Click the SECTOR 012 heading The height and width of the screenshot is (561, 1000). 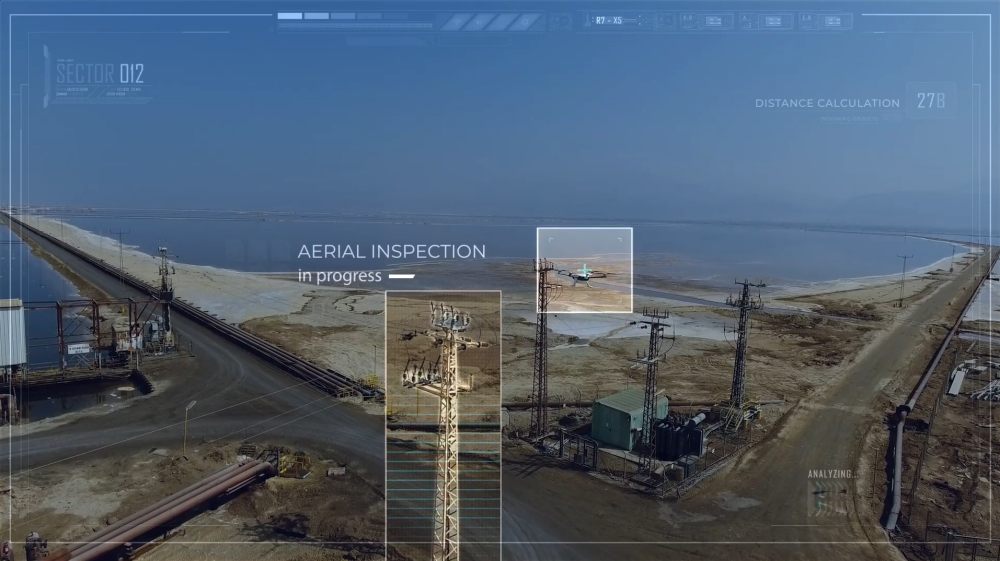(100, 73)
